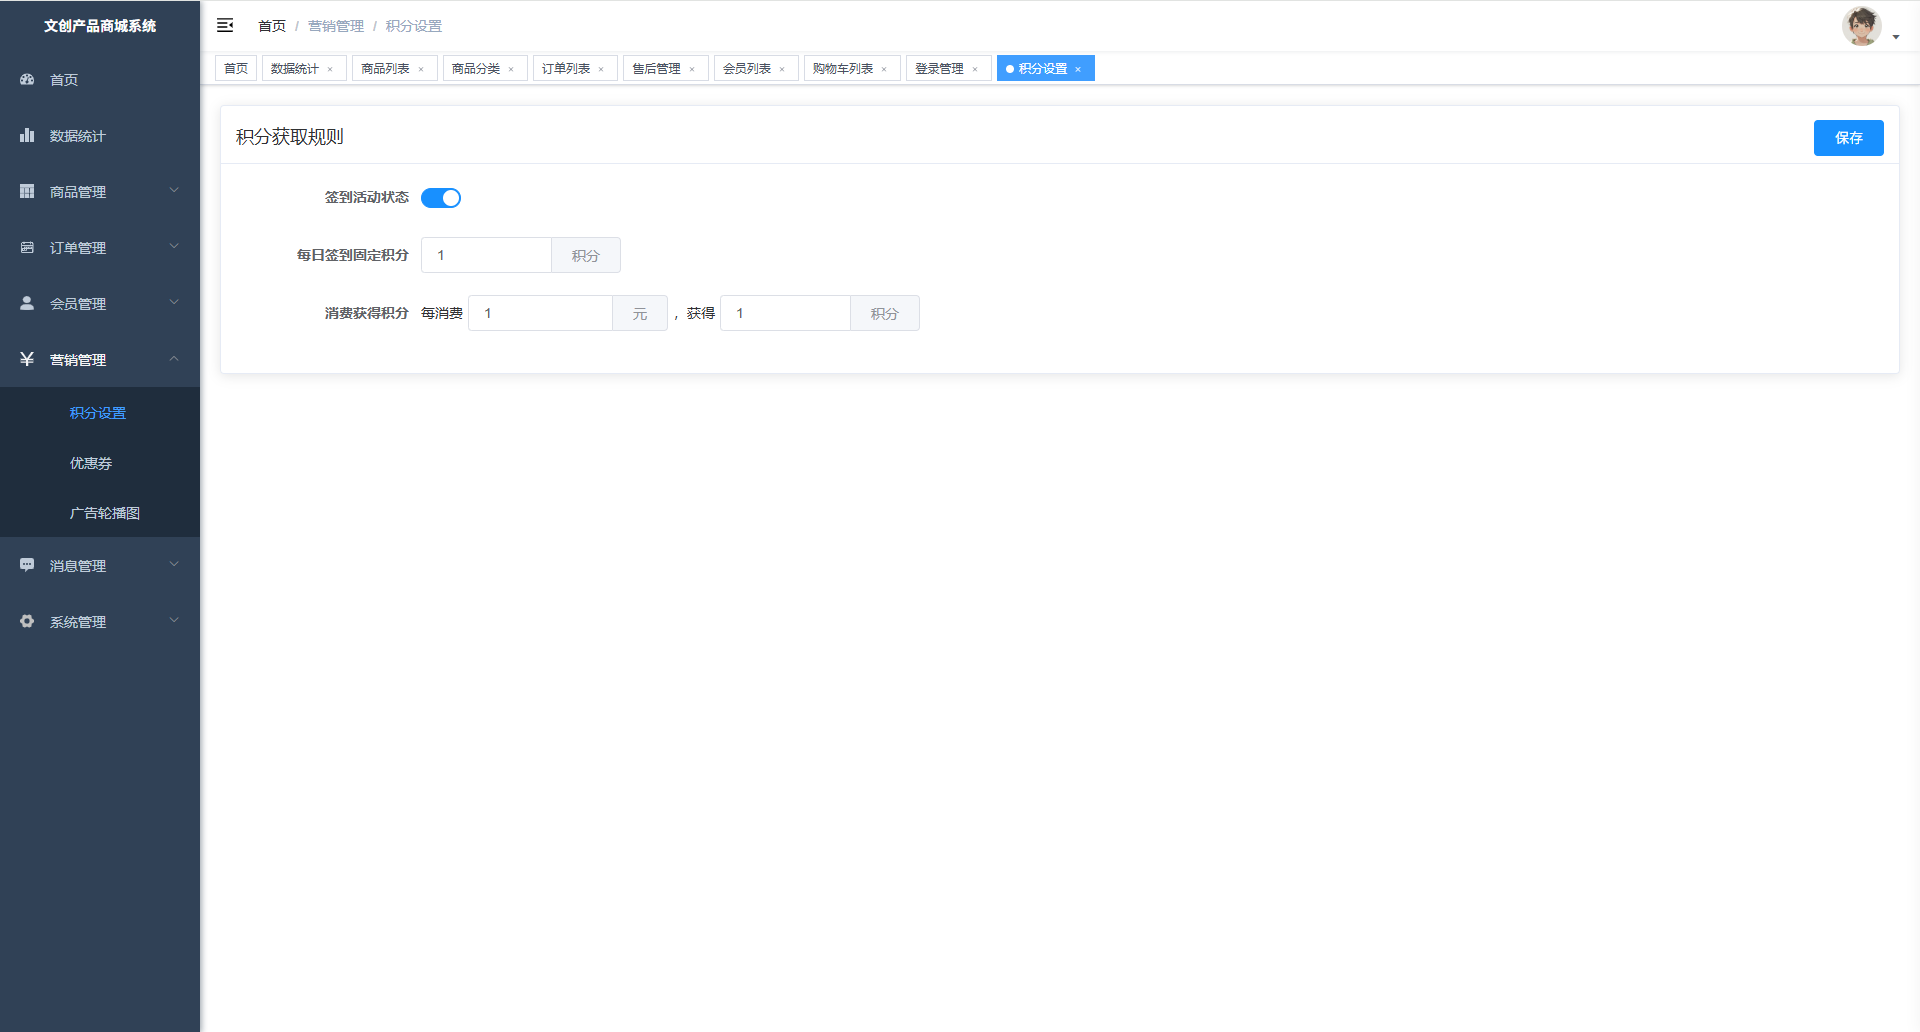Collapse the 营销管理 submenu chevron

(x=174, y=358)
